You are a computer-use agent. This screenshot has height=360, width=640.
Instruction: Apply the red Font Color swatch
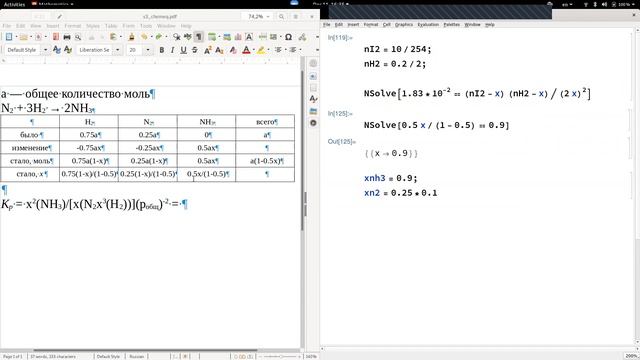tap(246, 50)
